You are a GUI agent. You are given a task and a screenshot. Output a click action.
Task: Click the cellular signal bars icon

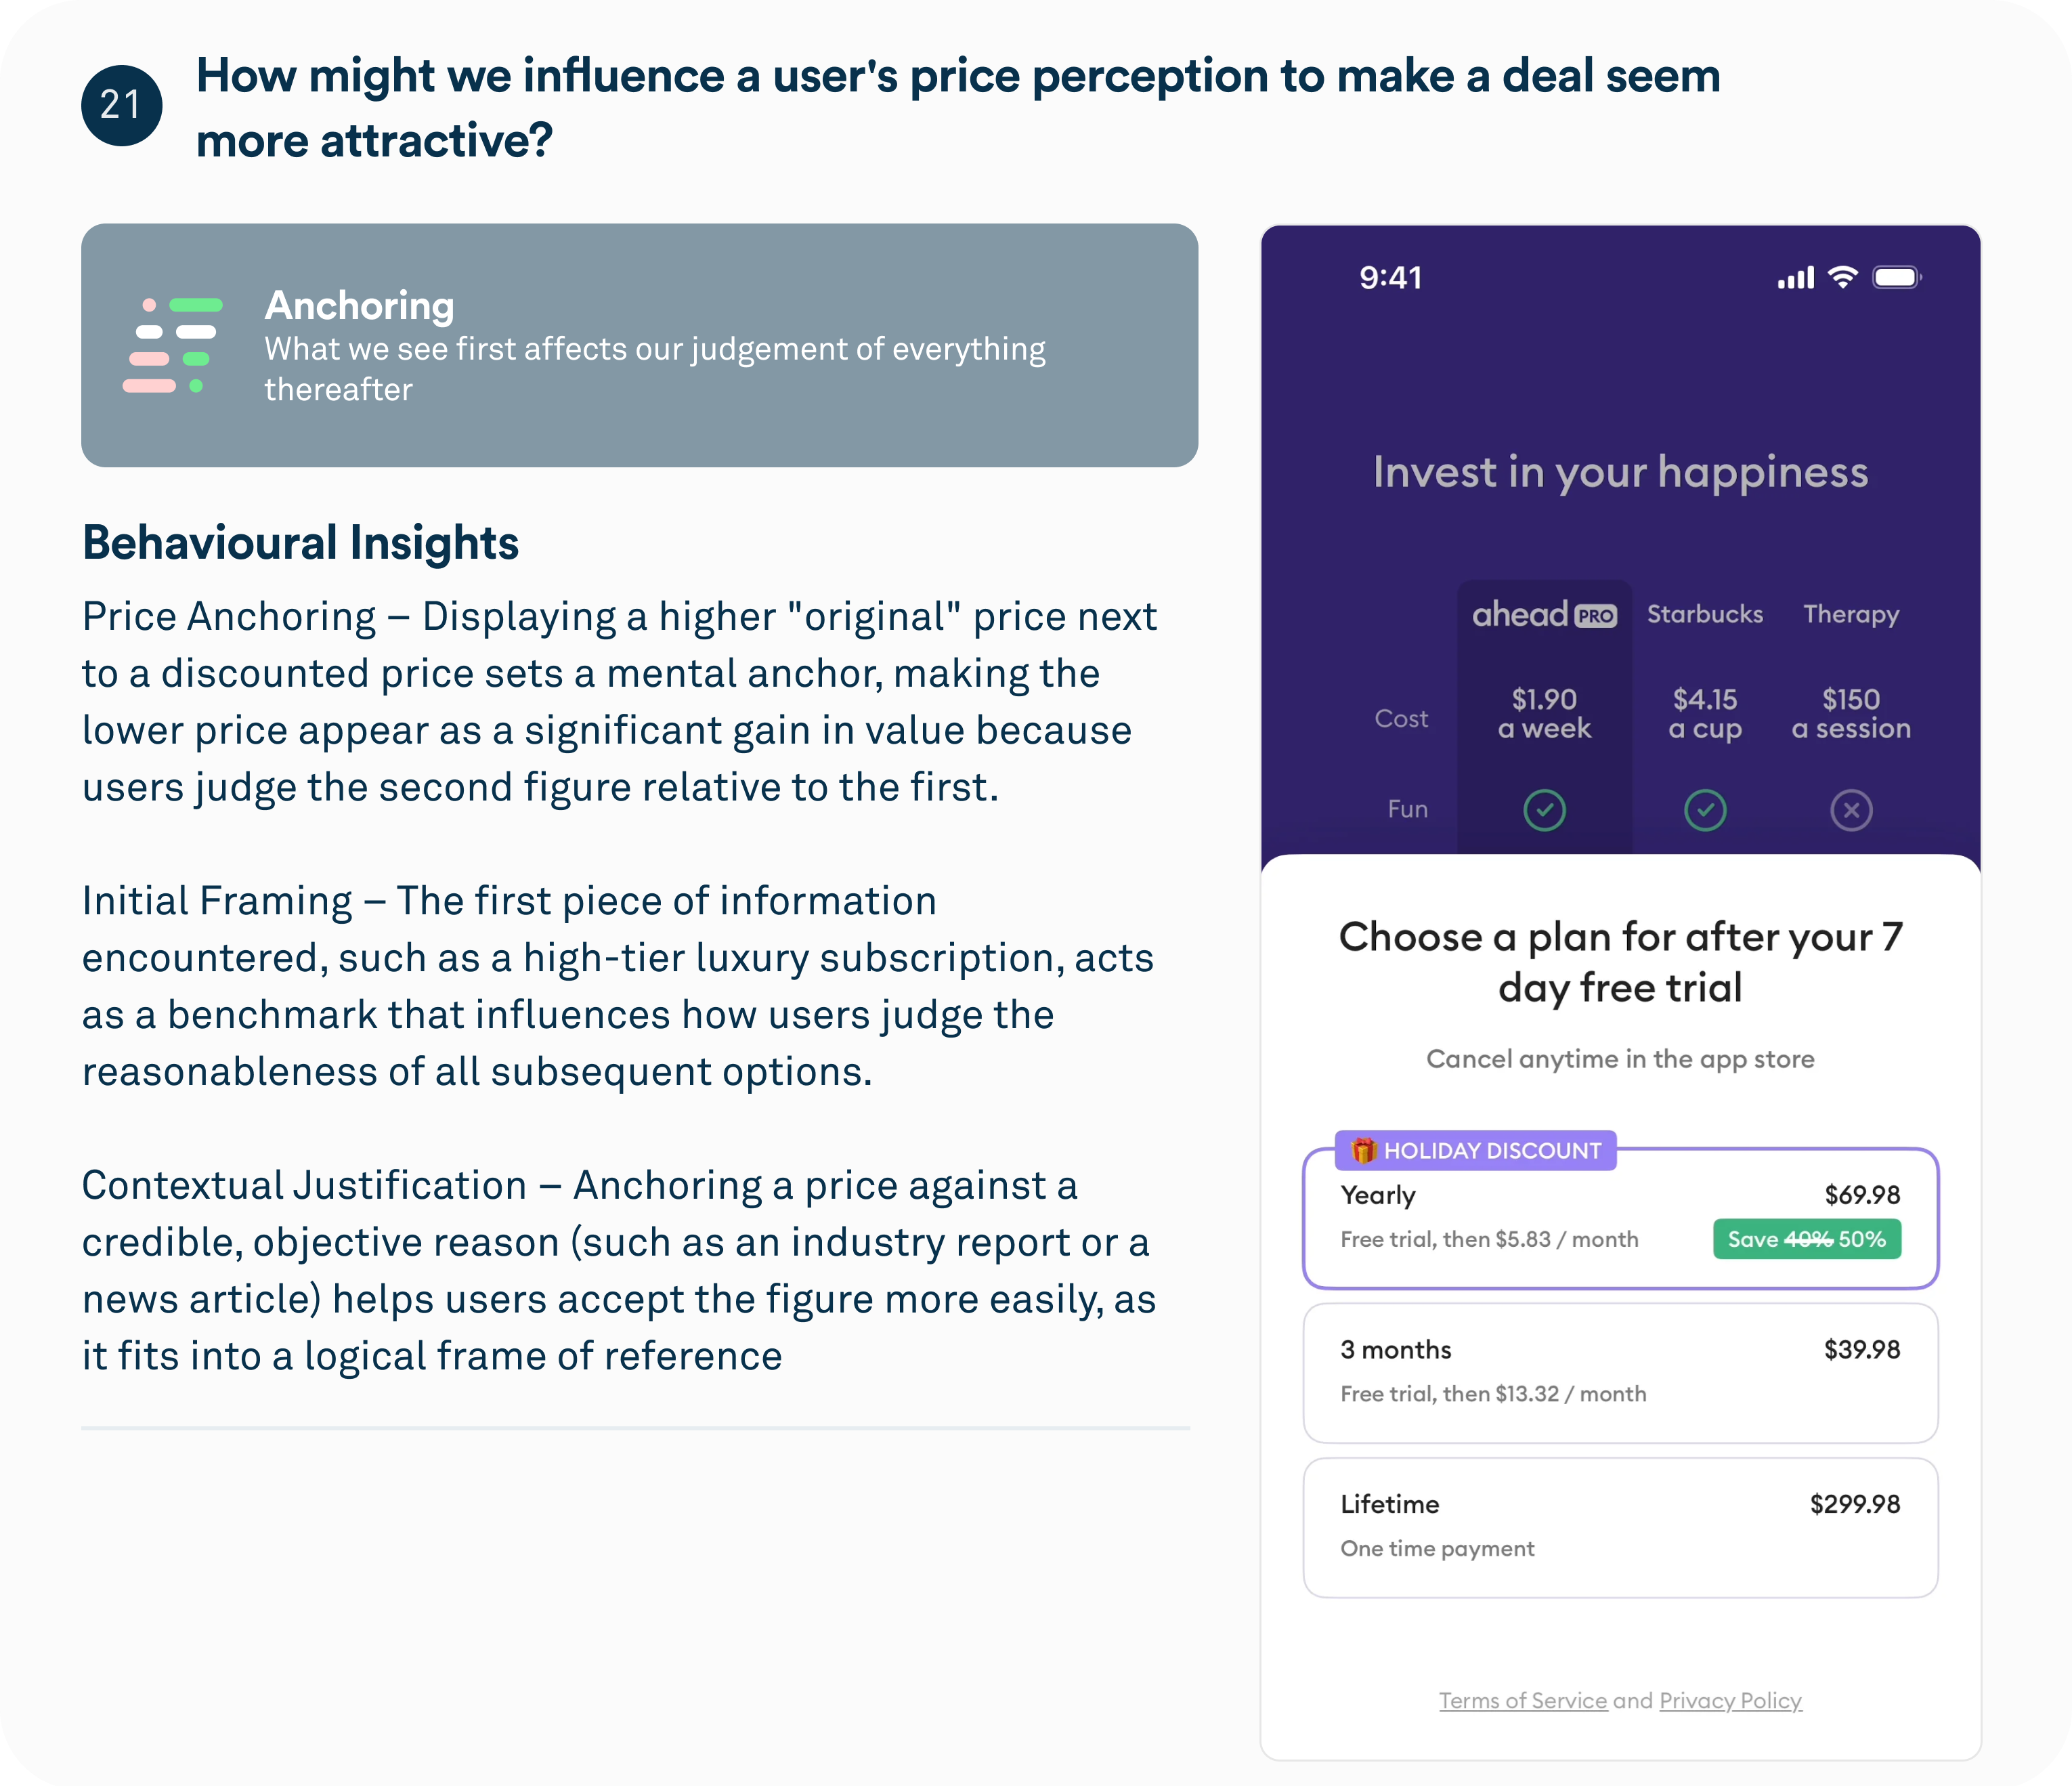1795,278
